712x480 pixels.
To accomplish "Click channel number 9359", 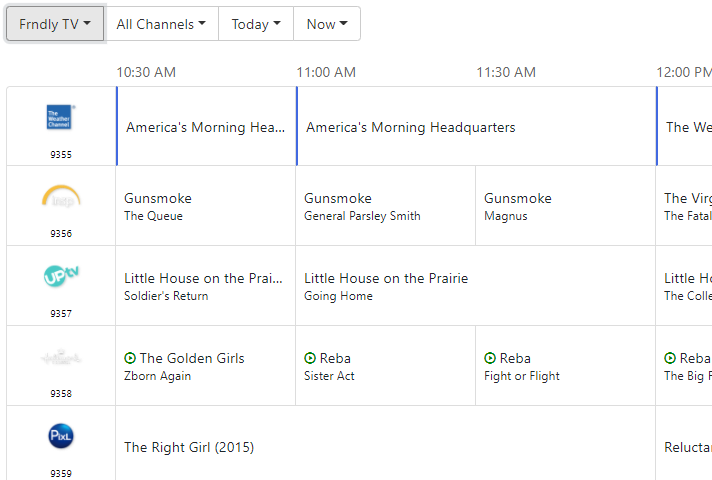I will (x=61, y=473).
